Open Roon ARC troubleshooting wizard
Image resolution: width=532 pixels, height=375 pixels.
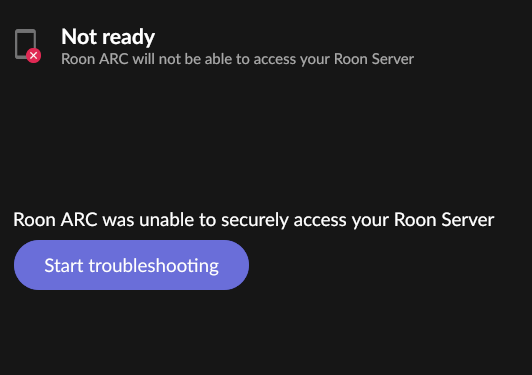131,265
